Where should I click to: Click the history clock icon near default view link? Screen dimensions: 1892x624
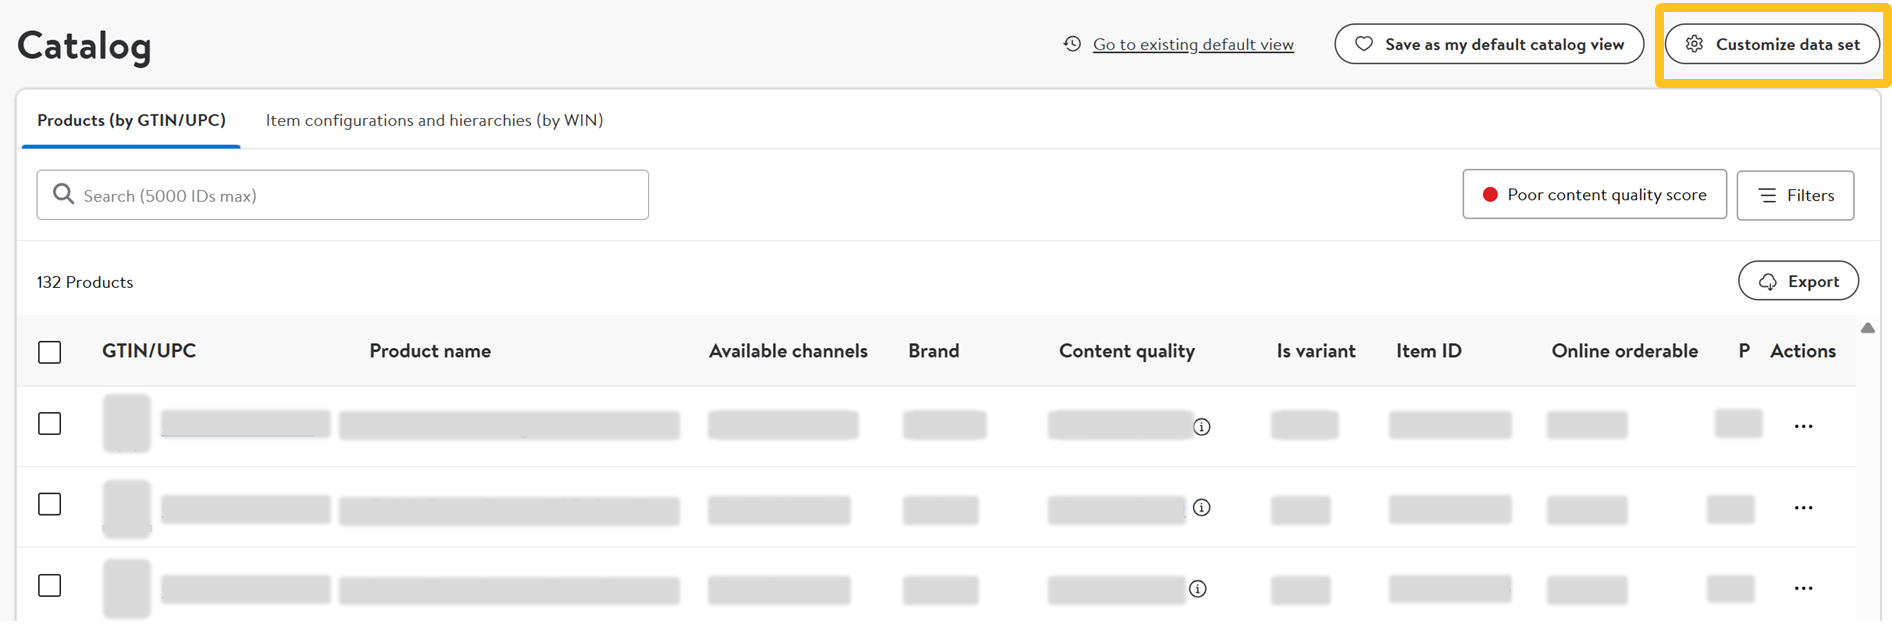1072,44
